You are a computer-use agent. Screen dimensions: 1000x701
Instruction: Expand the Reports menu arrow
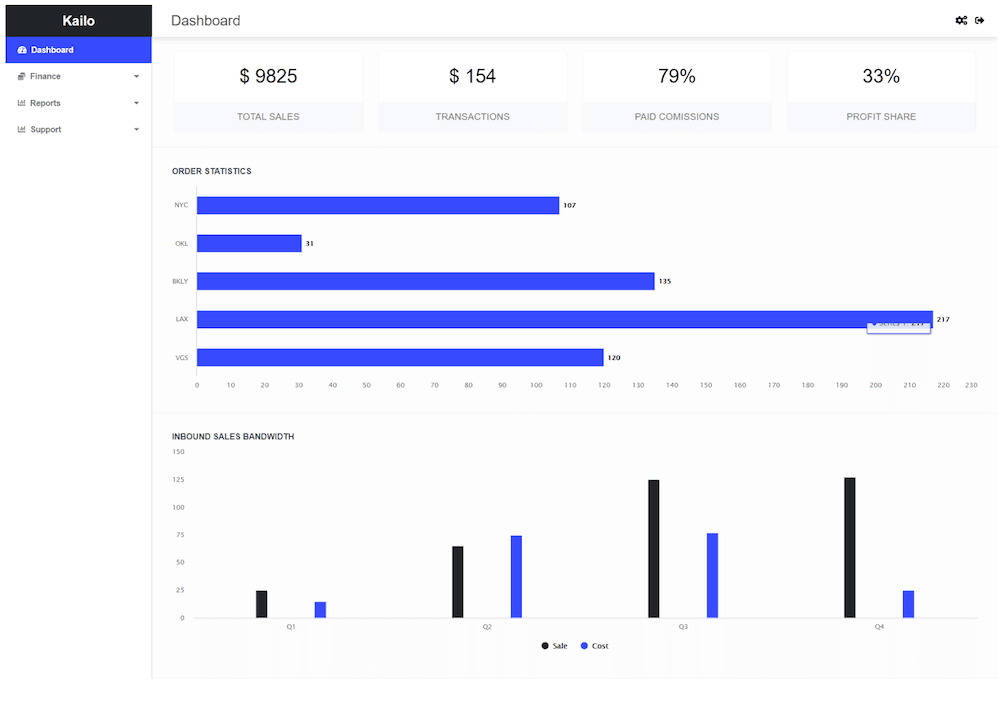(136, 103)
